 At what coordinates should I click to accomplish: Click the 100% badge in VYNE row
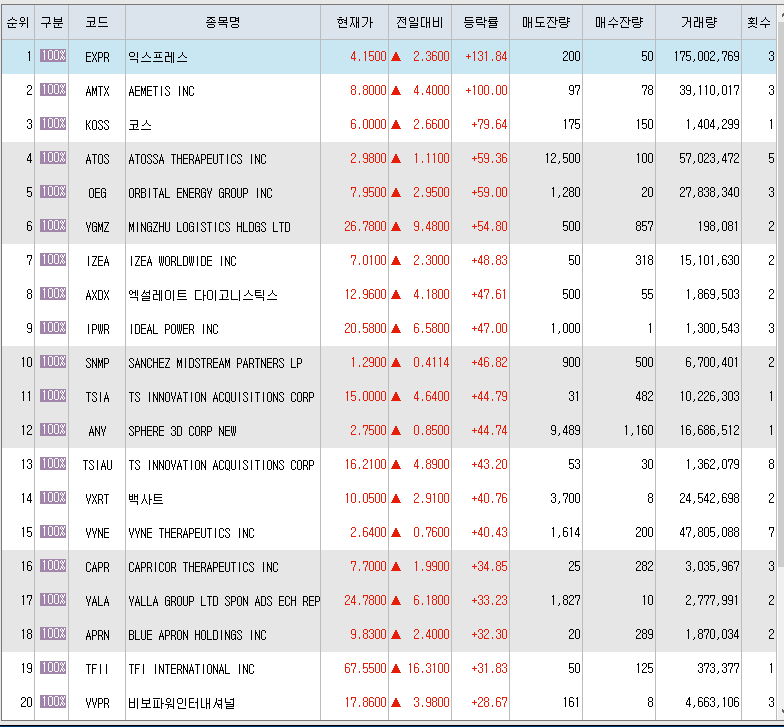(x=53, y=532)
